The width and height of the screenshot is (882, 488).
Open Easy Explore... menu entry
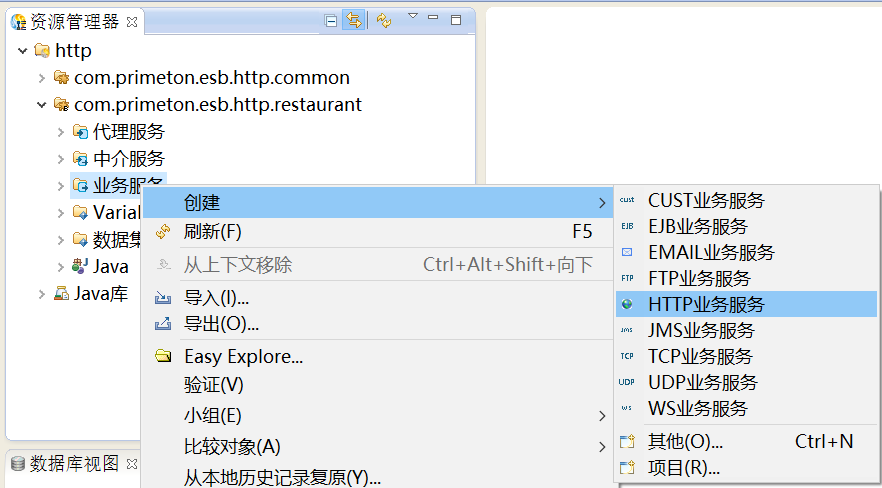pyautogui.click(x=243, y=357)
